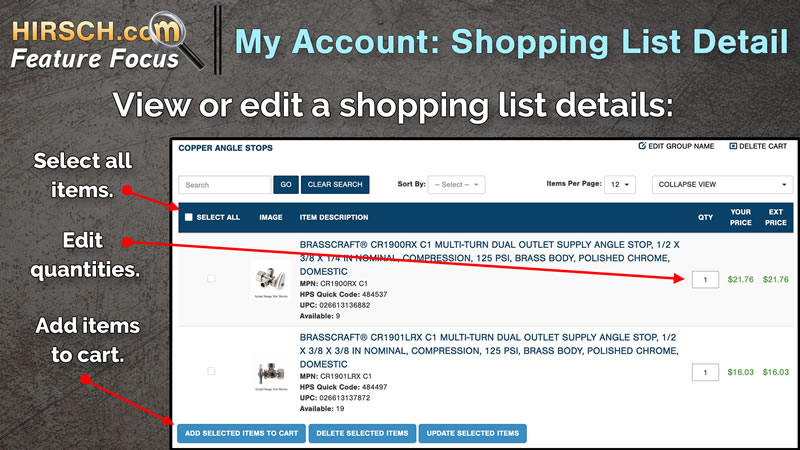Click UPC 026613136882 text

335,306
